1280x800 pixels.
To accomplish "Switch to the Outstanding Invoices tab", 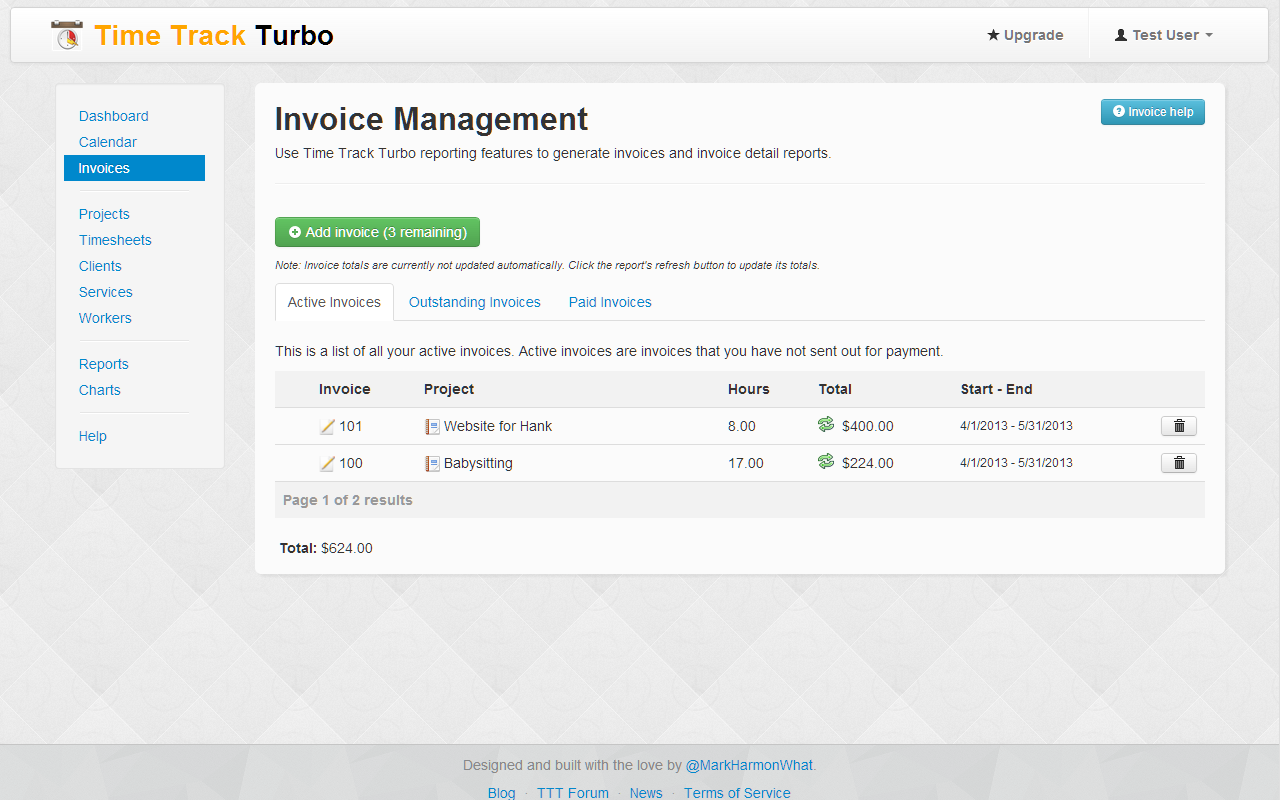I will [474, 301].
